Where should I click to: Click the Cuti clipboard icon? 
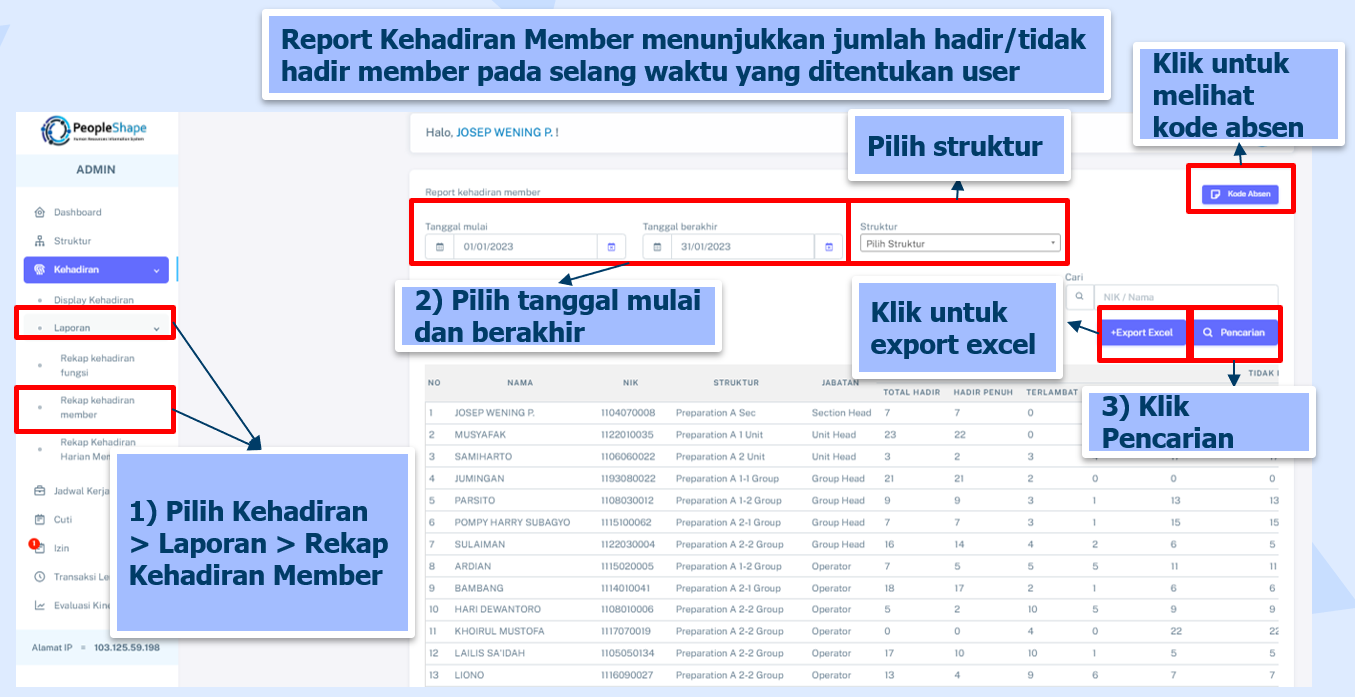pyautogui.click(x=40, y=519)
